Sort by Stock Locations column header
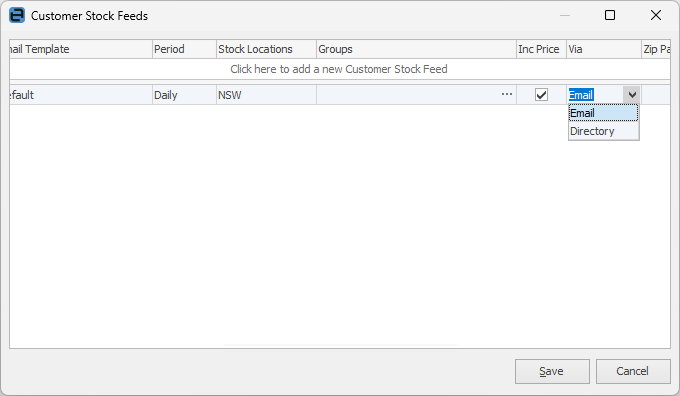This screenshot has width=680, height=396. [x=266, y=49]
